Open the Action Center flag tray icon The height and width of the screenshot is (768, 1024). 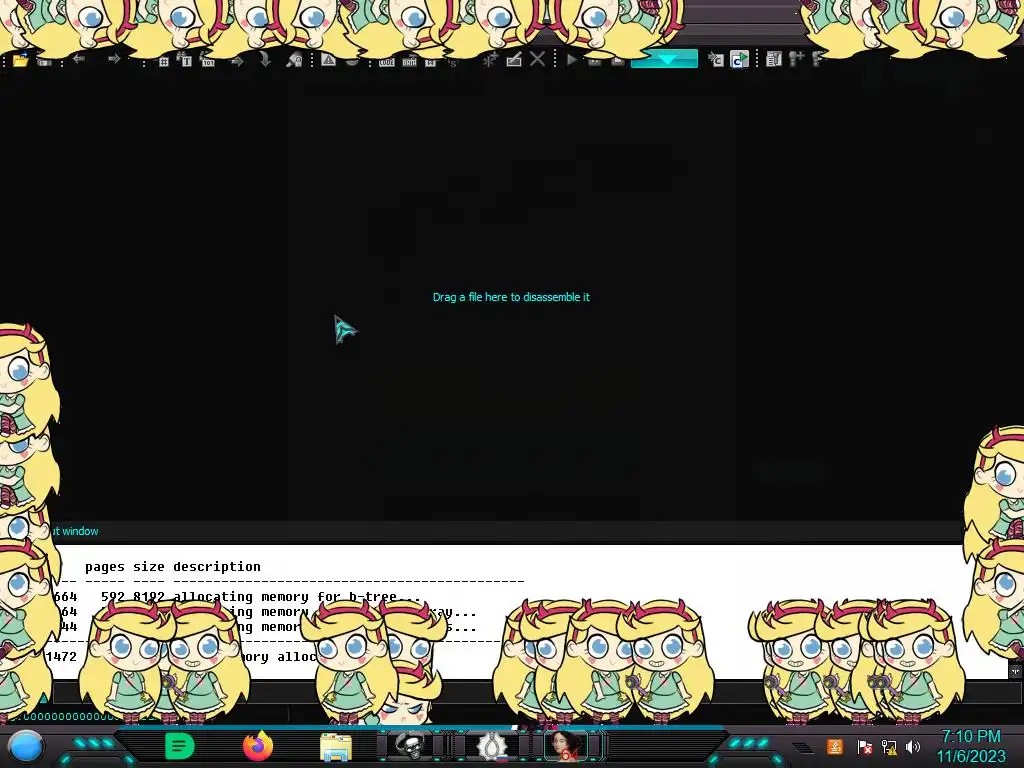pos(865,746)
